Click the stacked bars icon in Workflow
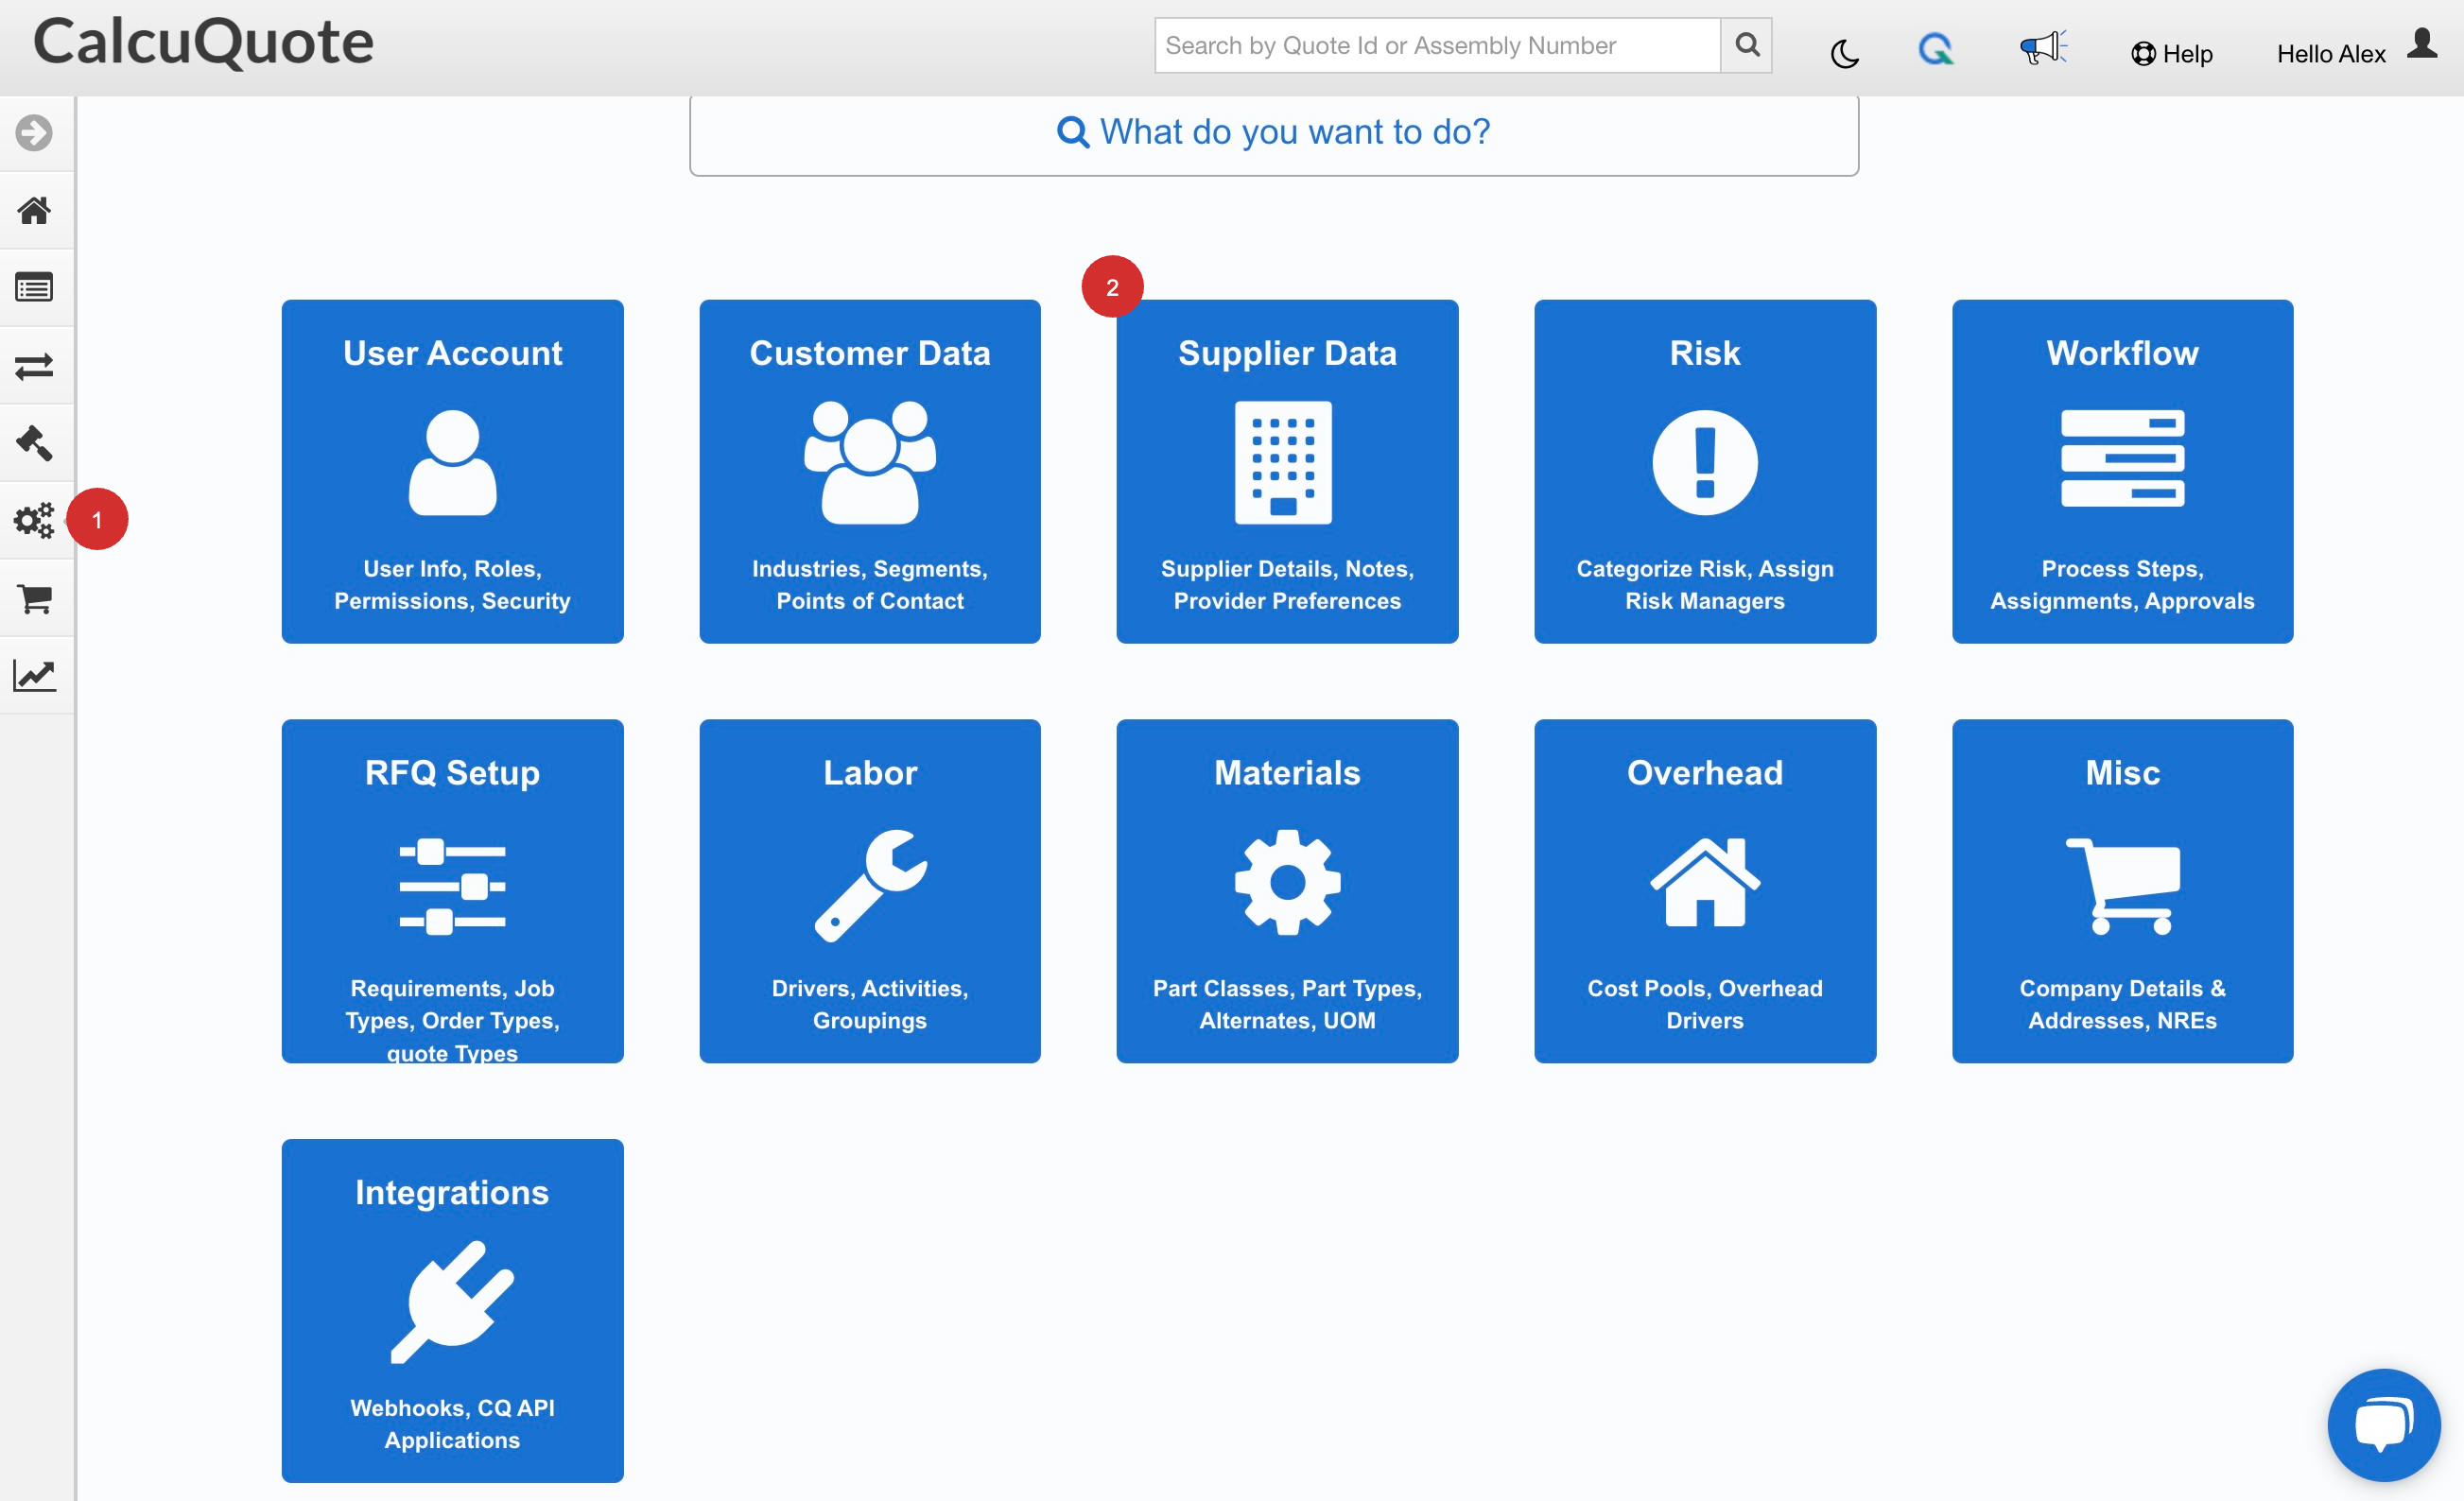Image resolution: width=2464 pixels, height=1501 pixels. click(x=2122, y=458)
